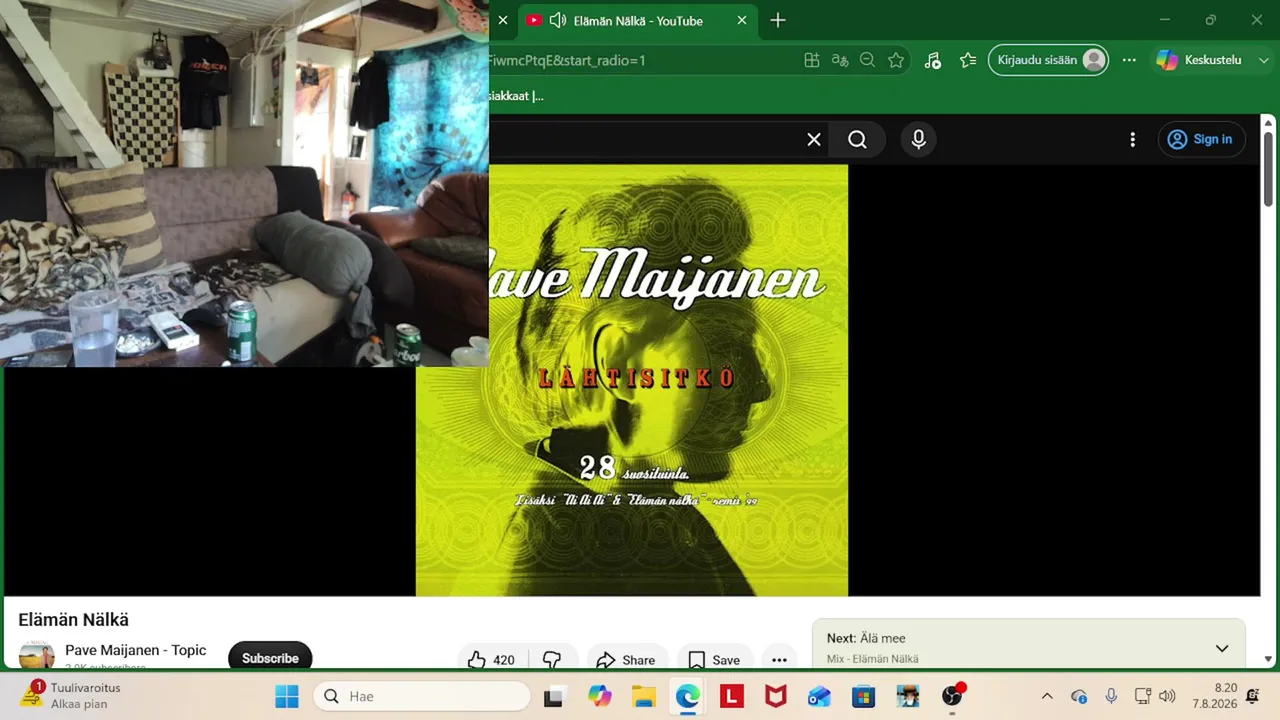
Task: Clear the YouTube search box with X
Action: point(814,140)
